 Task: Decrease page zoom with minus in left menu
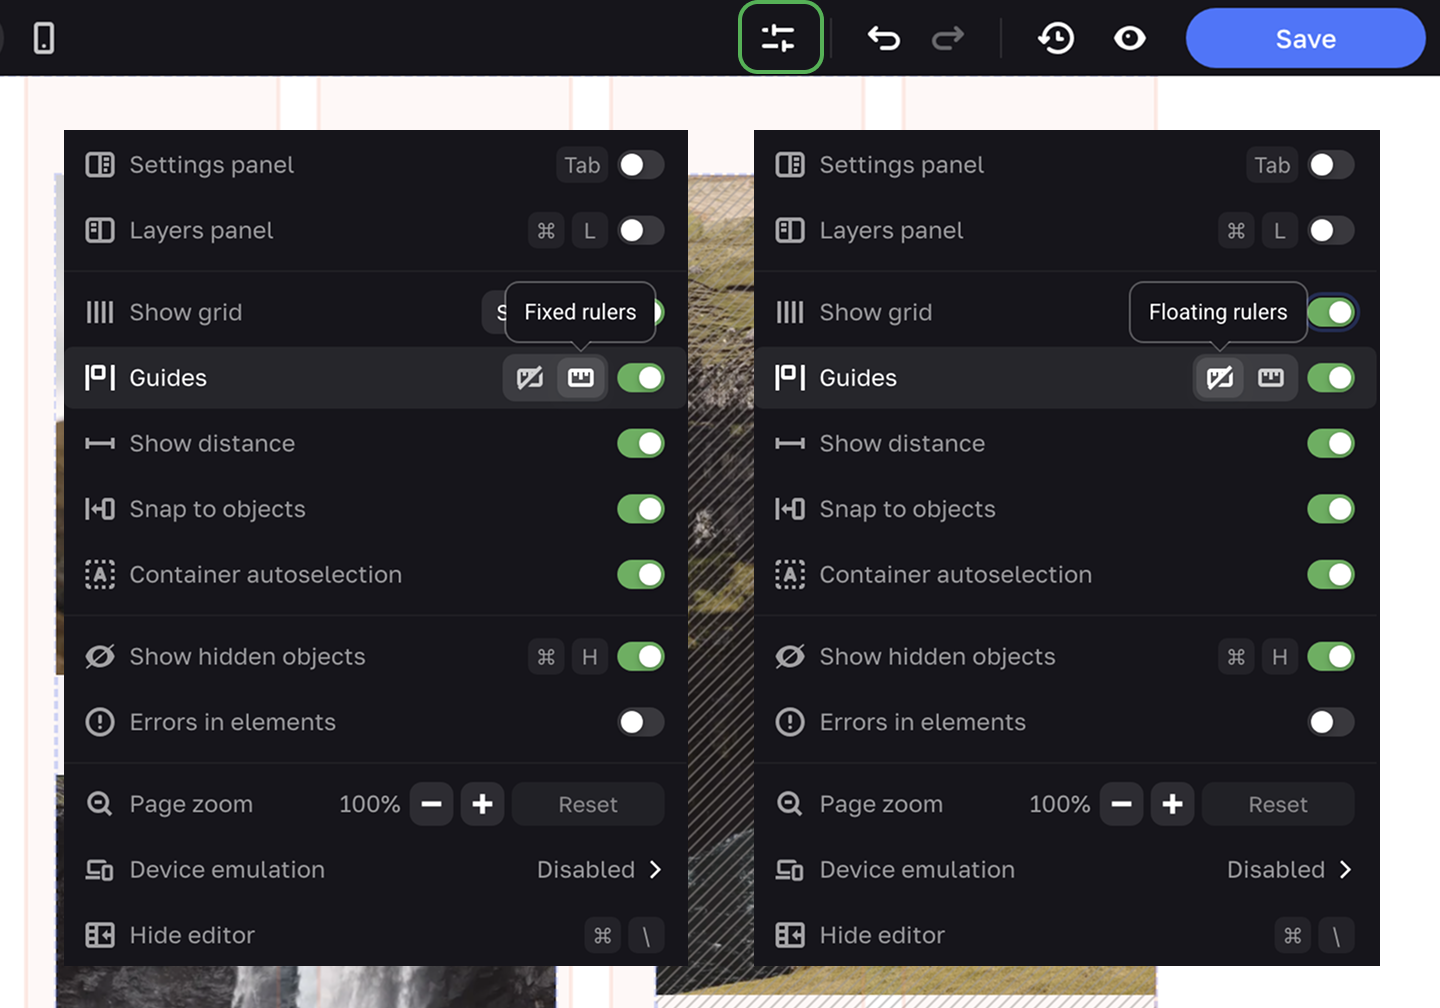(432, 805)
